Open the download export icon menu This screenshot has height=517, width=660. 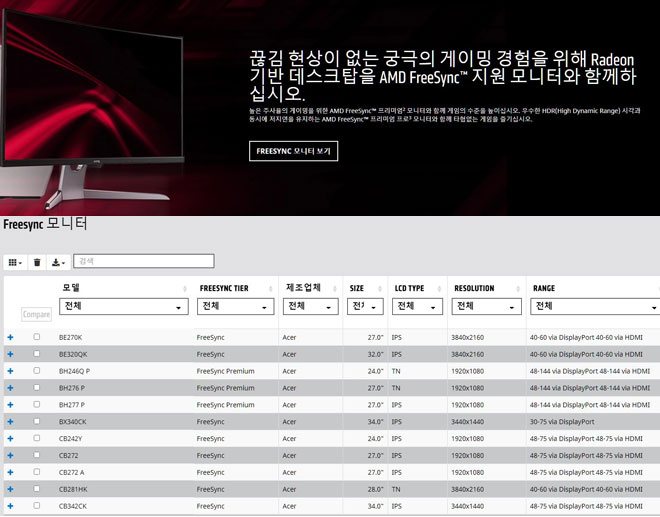click(x=58, y=262)
